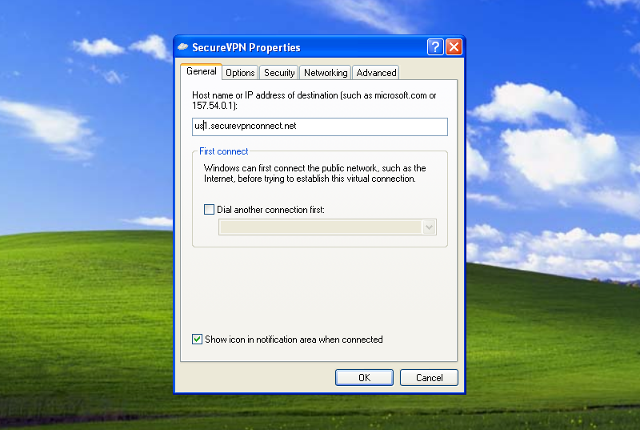
Task: Close the SecureVPN Properties dialog
Action: [454, 47]
